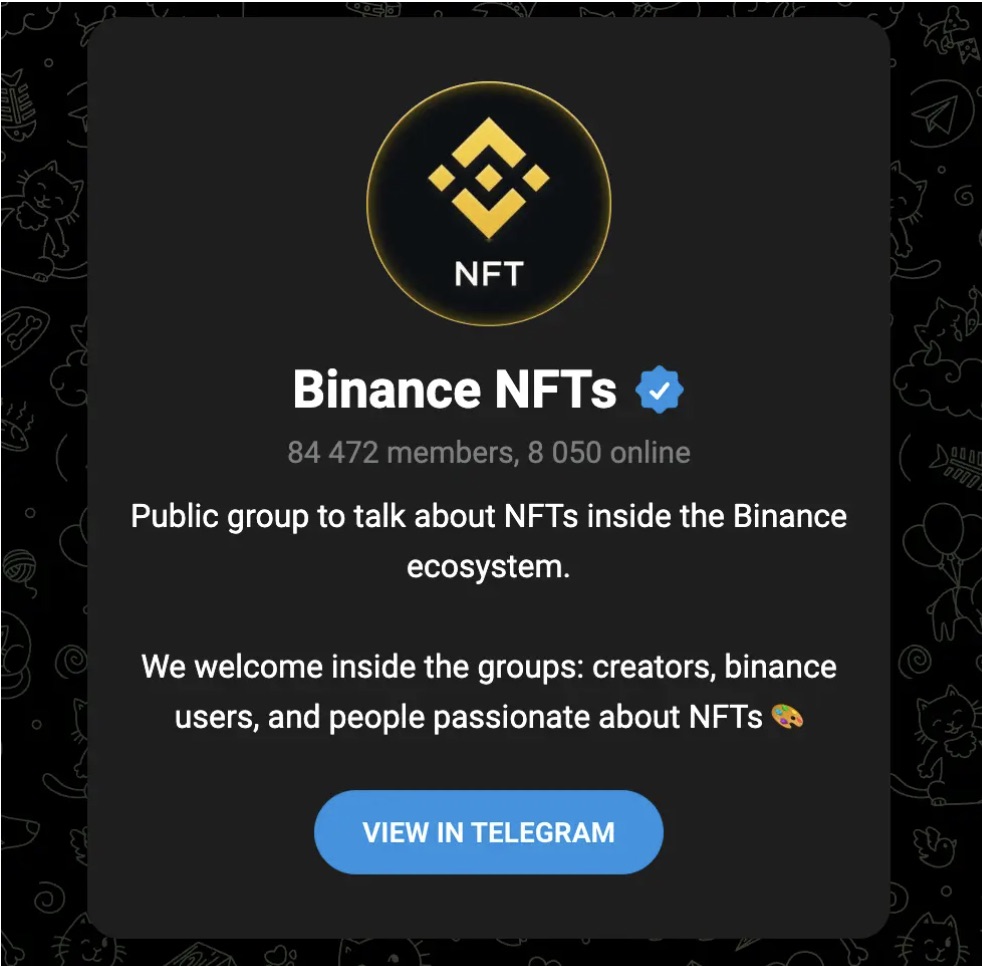982x966 pixels.
Task: Click the members count text
Action: click(x=390, y=452)
